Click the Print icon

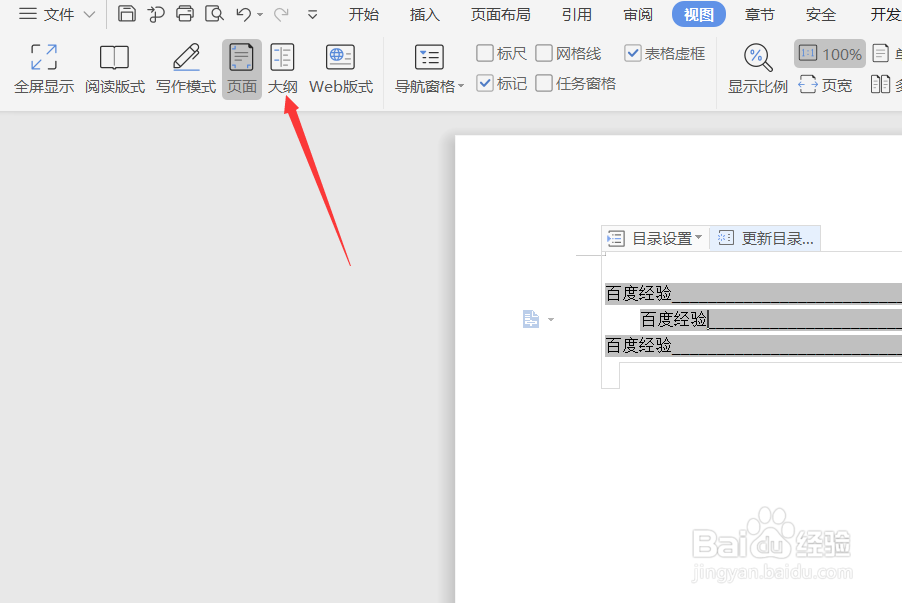pyautogui.click(x=185, y=13)
